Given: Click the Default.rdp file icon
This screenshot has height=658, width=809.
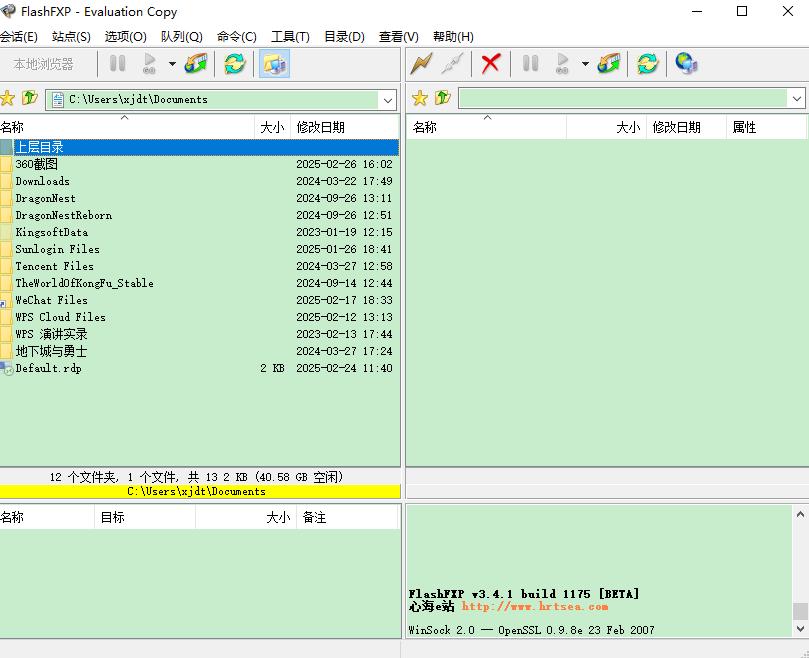Looking at the screenshot, I should pos(6,368).
